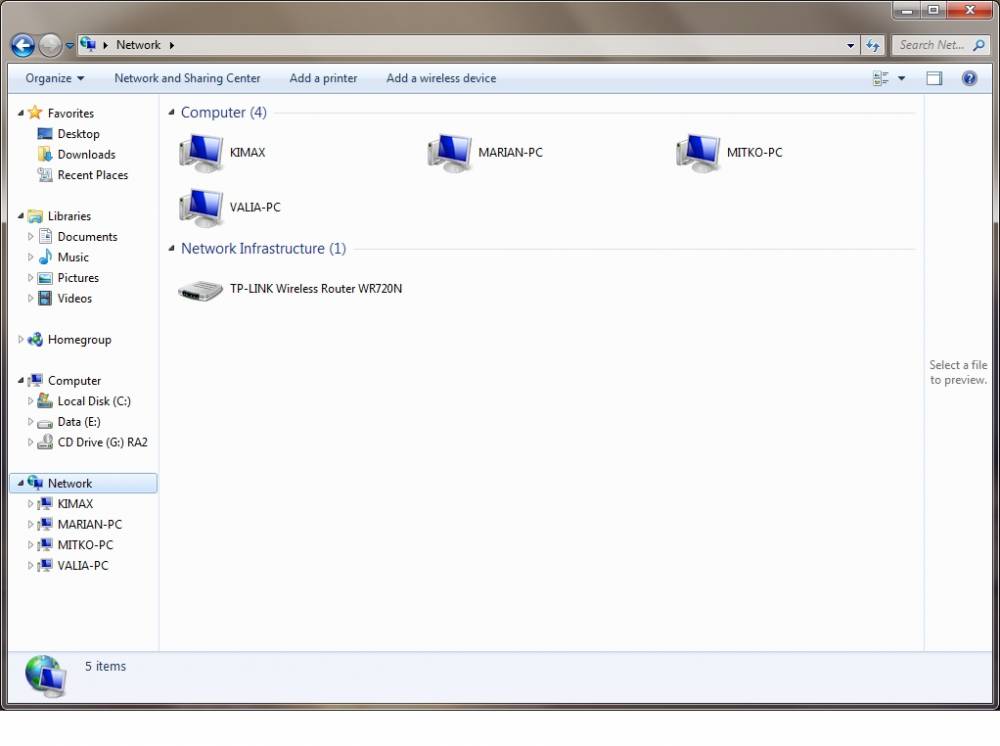Select VALIA-PC in the sidebar tree

pos(82,566)
